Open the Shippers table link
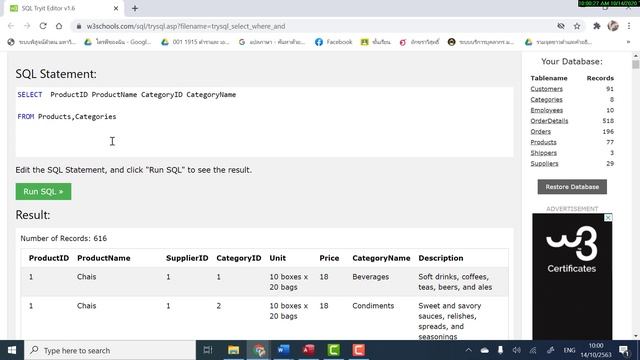 click(x=543, y=153)
